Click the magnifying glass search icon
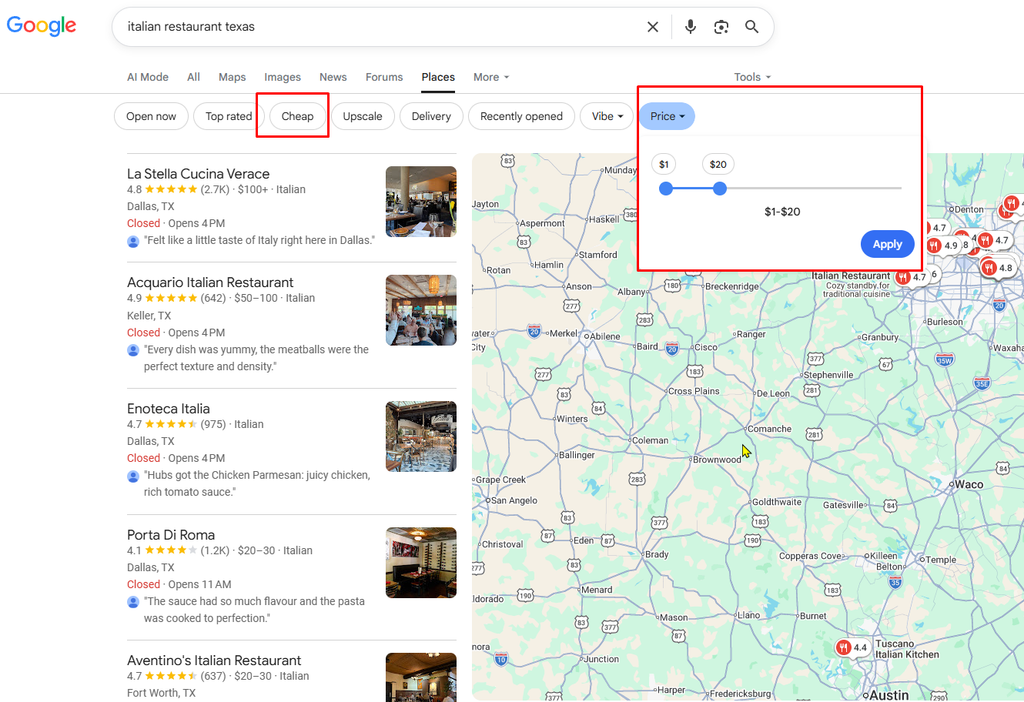The height and width of the screenshot is (702, 1024). pos(752,27)
